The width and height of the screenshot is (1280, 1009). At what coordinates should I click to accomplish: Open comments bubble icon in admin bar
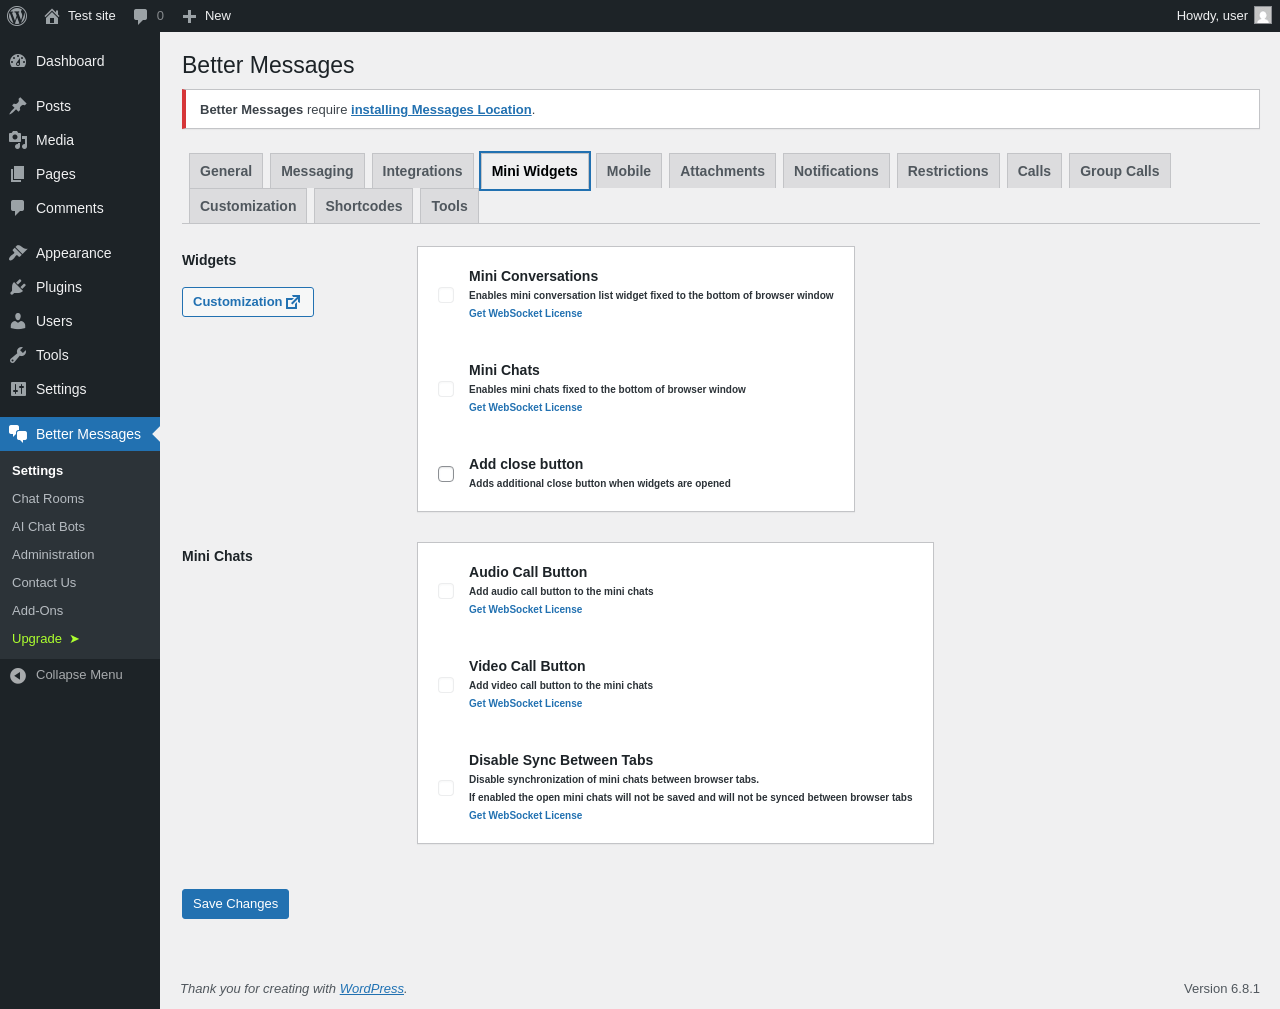[x=141, y=16]
